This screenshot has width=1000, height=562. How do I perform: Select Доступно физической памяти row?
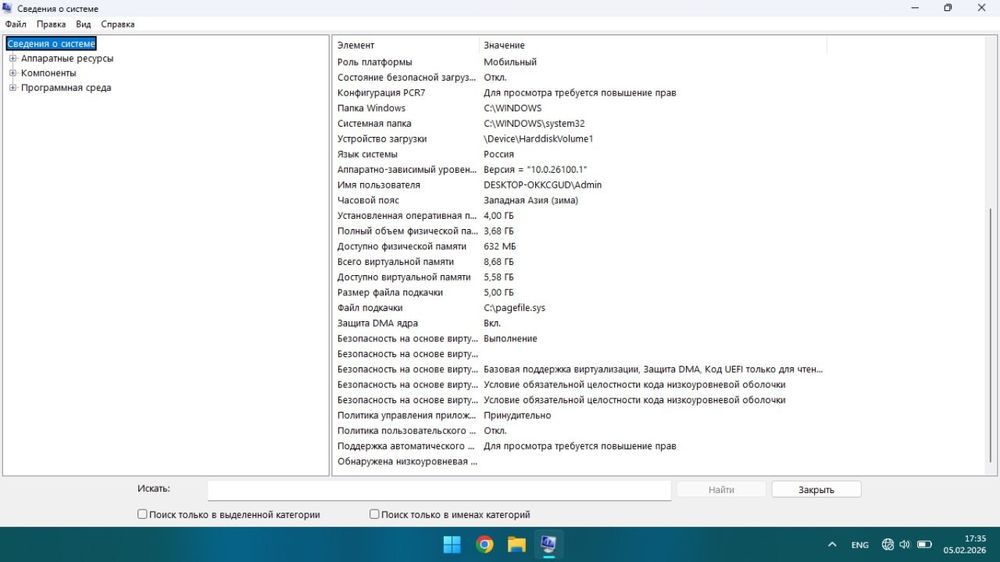tap(580, 246)
